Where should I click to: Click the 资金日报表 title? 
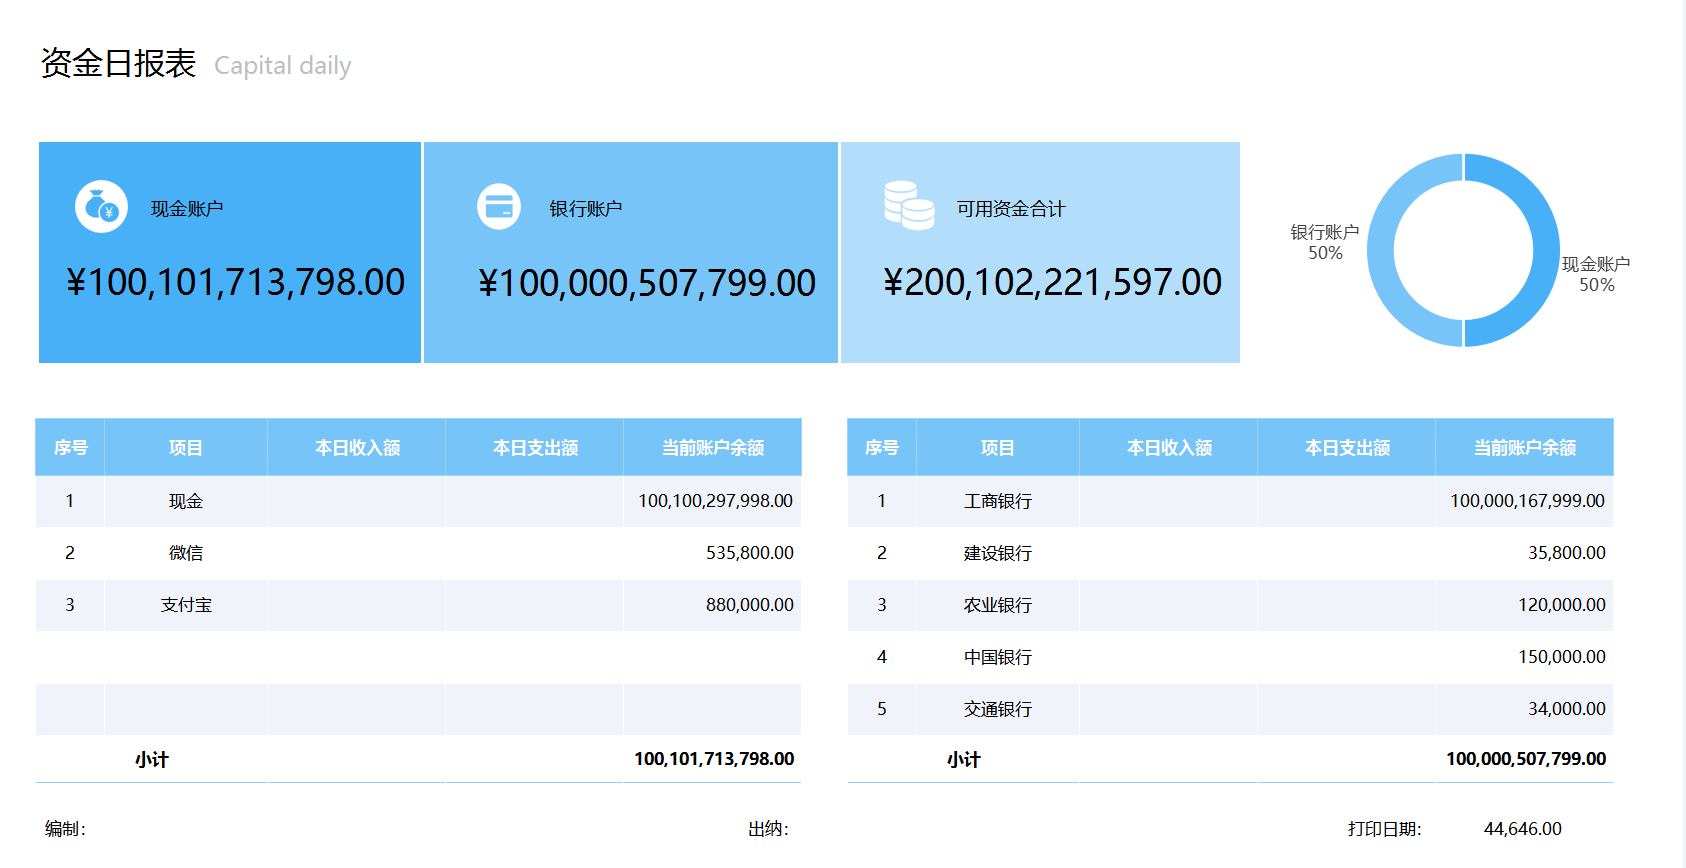pyautogui.click(x=118, y=63)
